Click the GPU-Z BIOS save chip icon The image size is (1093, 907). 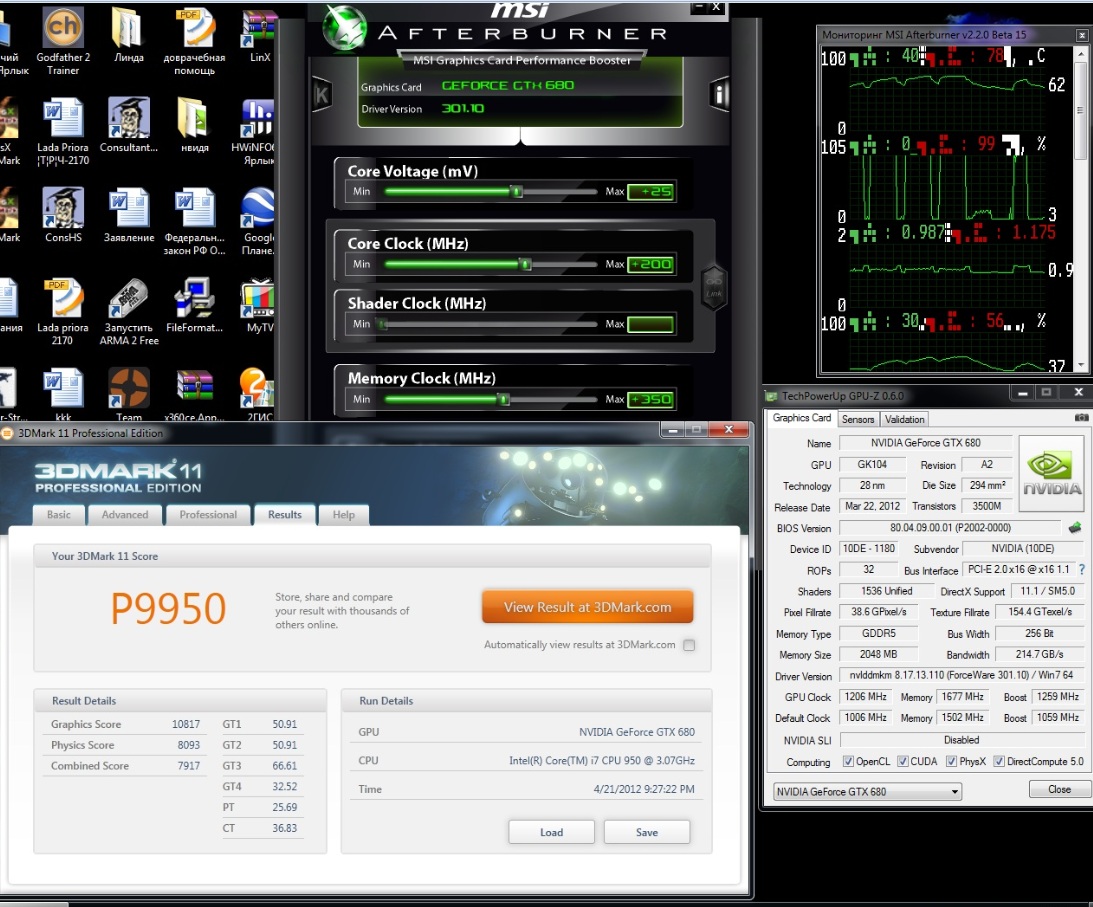click(x=1075, y=528)
